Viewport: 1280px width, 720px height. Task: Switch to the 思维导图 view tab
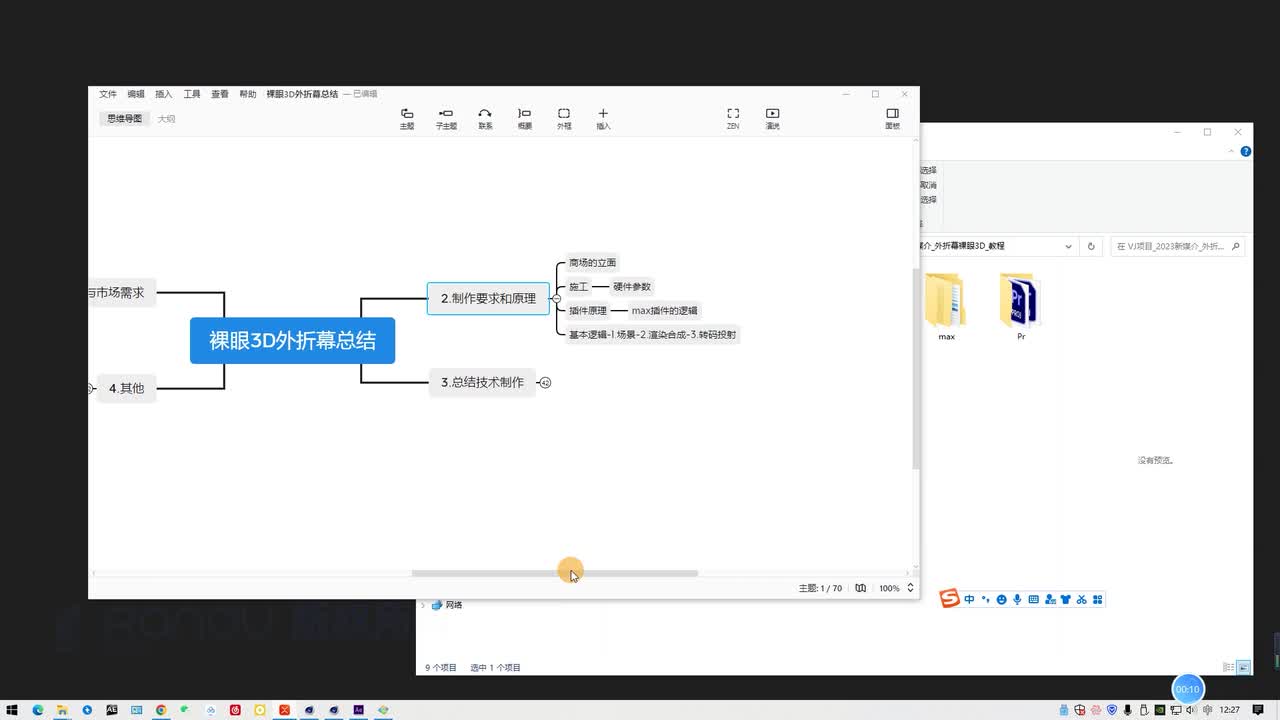[x=125, y=119]
